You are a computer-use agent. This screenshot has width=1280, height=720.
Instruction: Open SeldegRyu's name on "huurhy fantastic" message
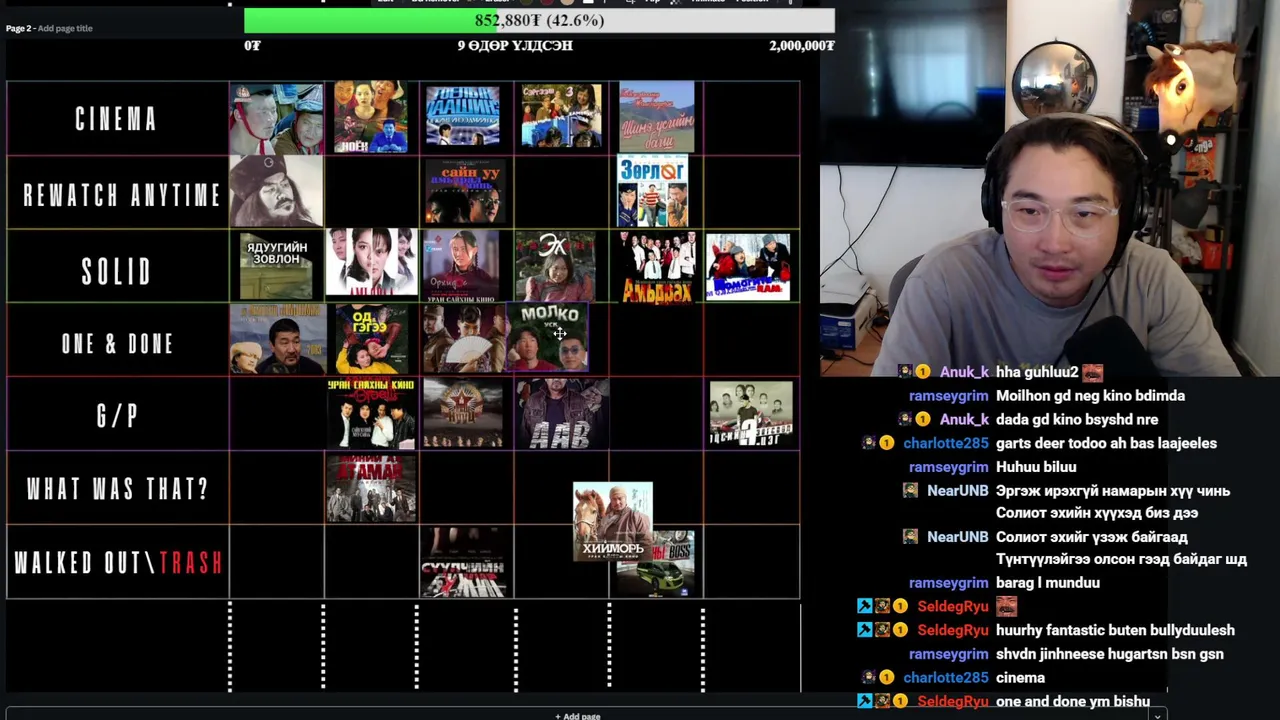pos(952,630)
